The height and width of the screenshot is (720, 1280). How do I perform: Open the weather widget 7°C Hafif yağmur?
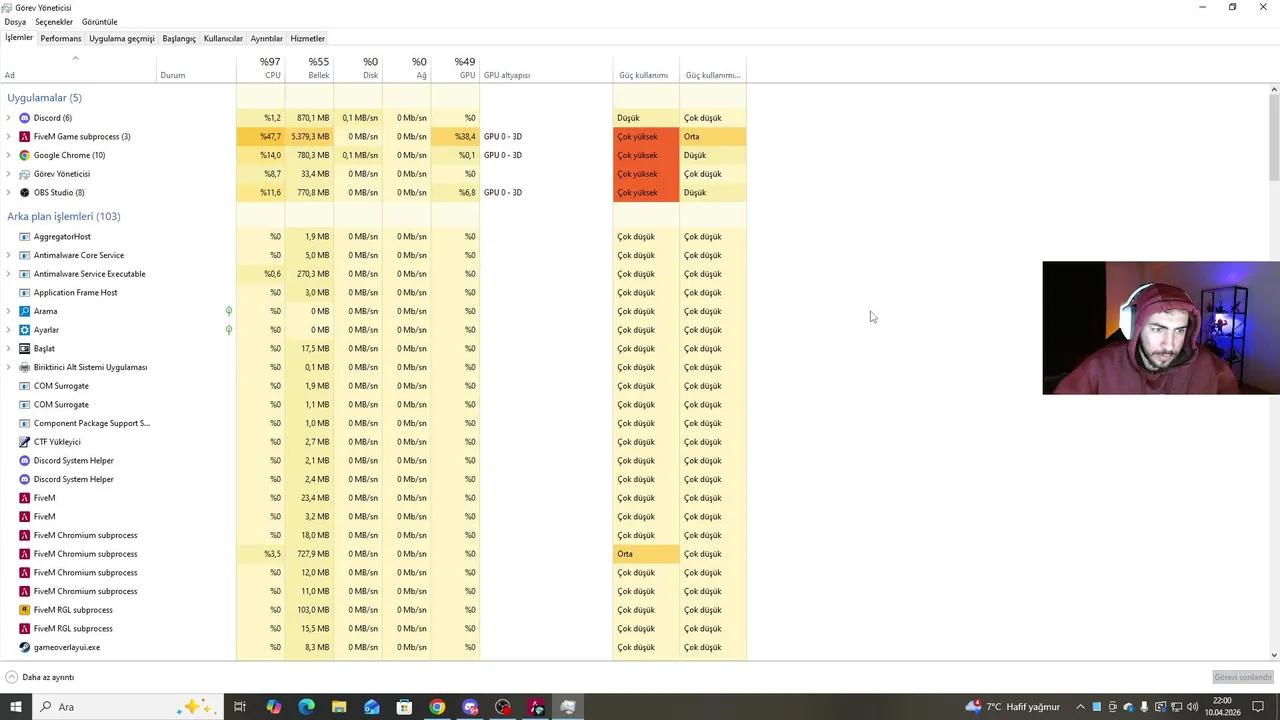(1012, 707)
